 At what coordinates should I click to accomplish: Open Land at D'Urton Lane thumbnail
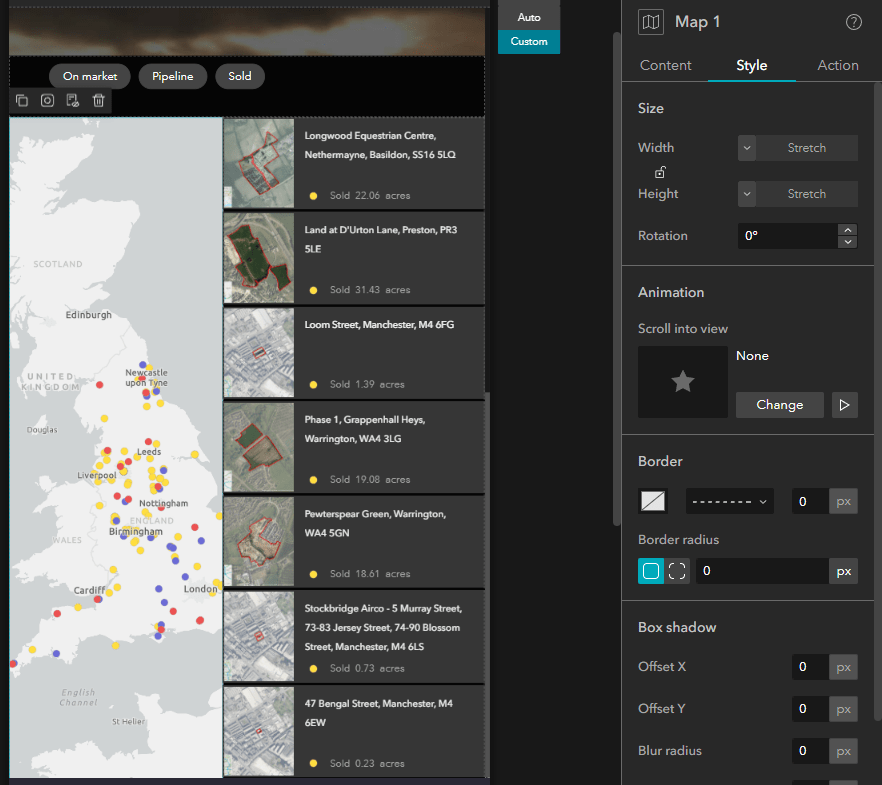click(x=259, y=258)
